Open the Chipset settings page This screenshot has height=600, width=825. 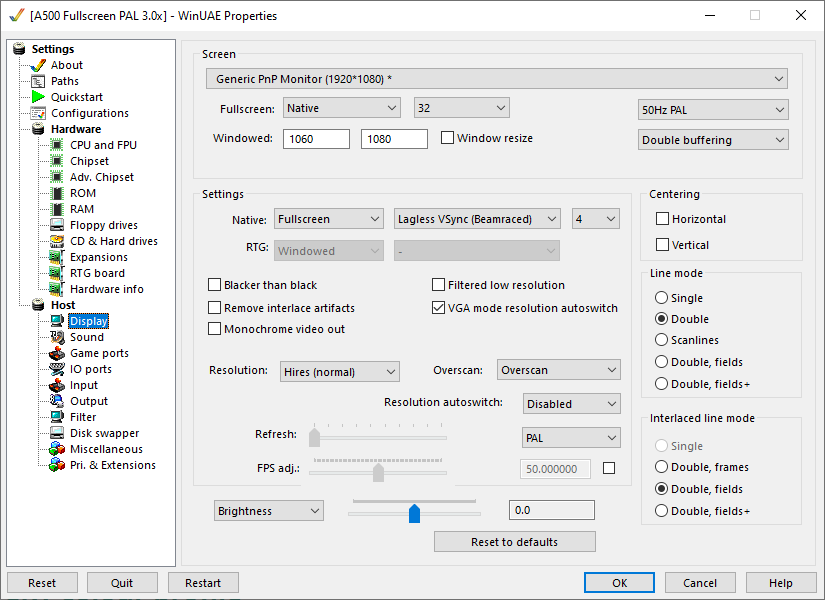click(x=89, y=161)
